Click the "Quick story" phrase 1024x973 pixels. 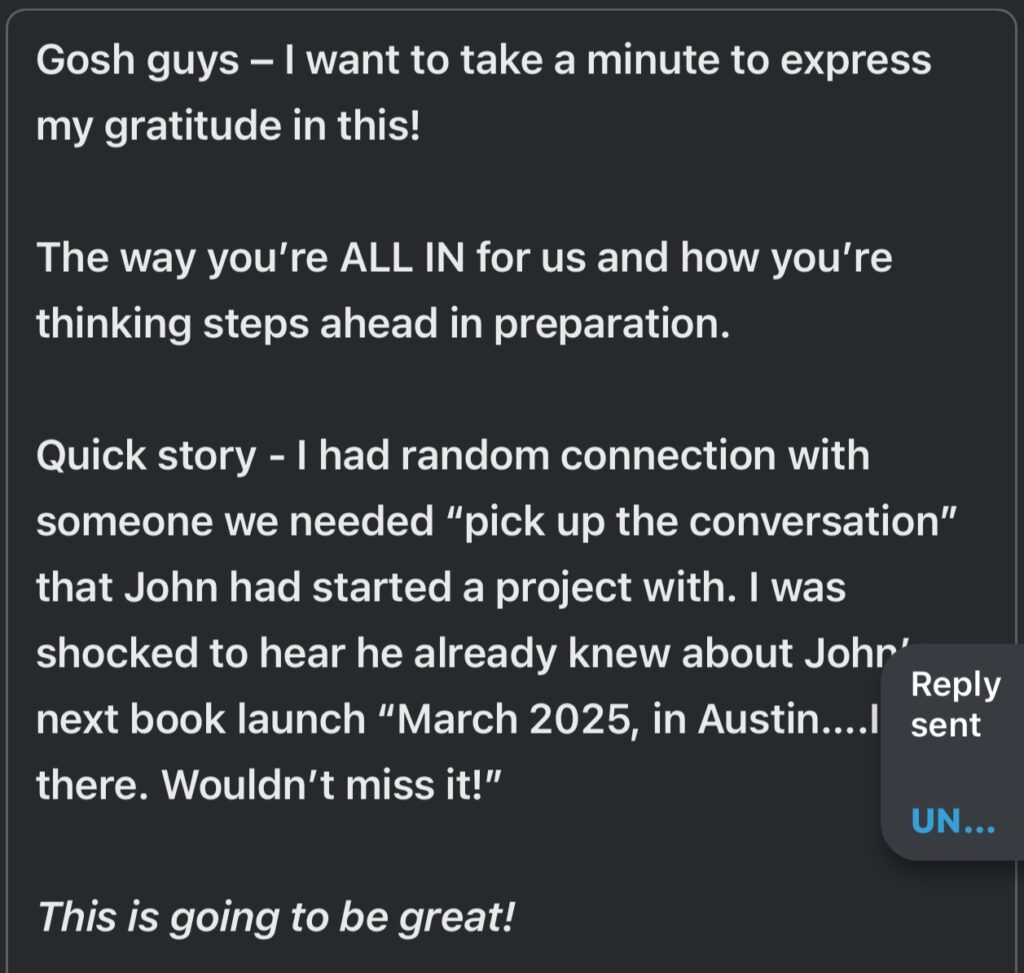coord(145,456)
